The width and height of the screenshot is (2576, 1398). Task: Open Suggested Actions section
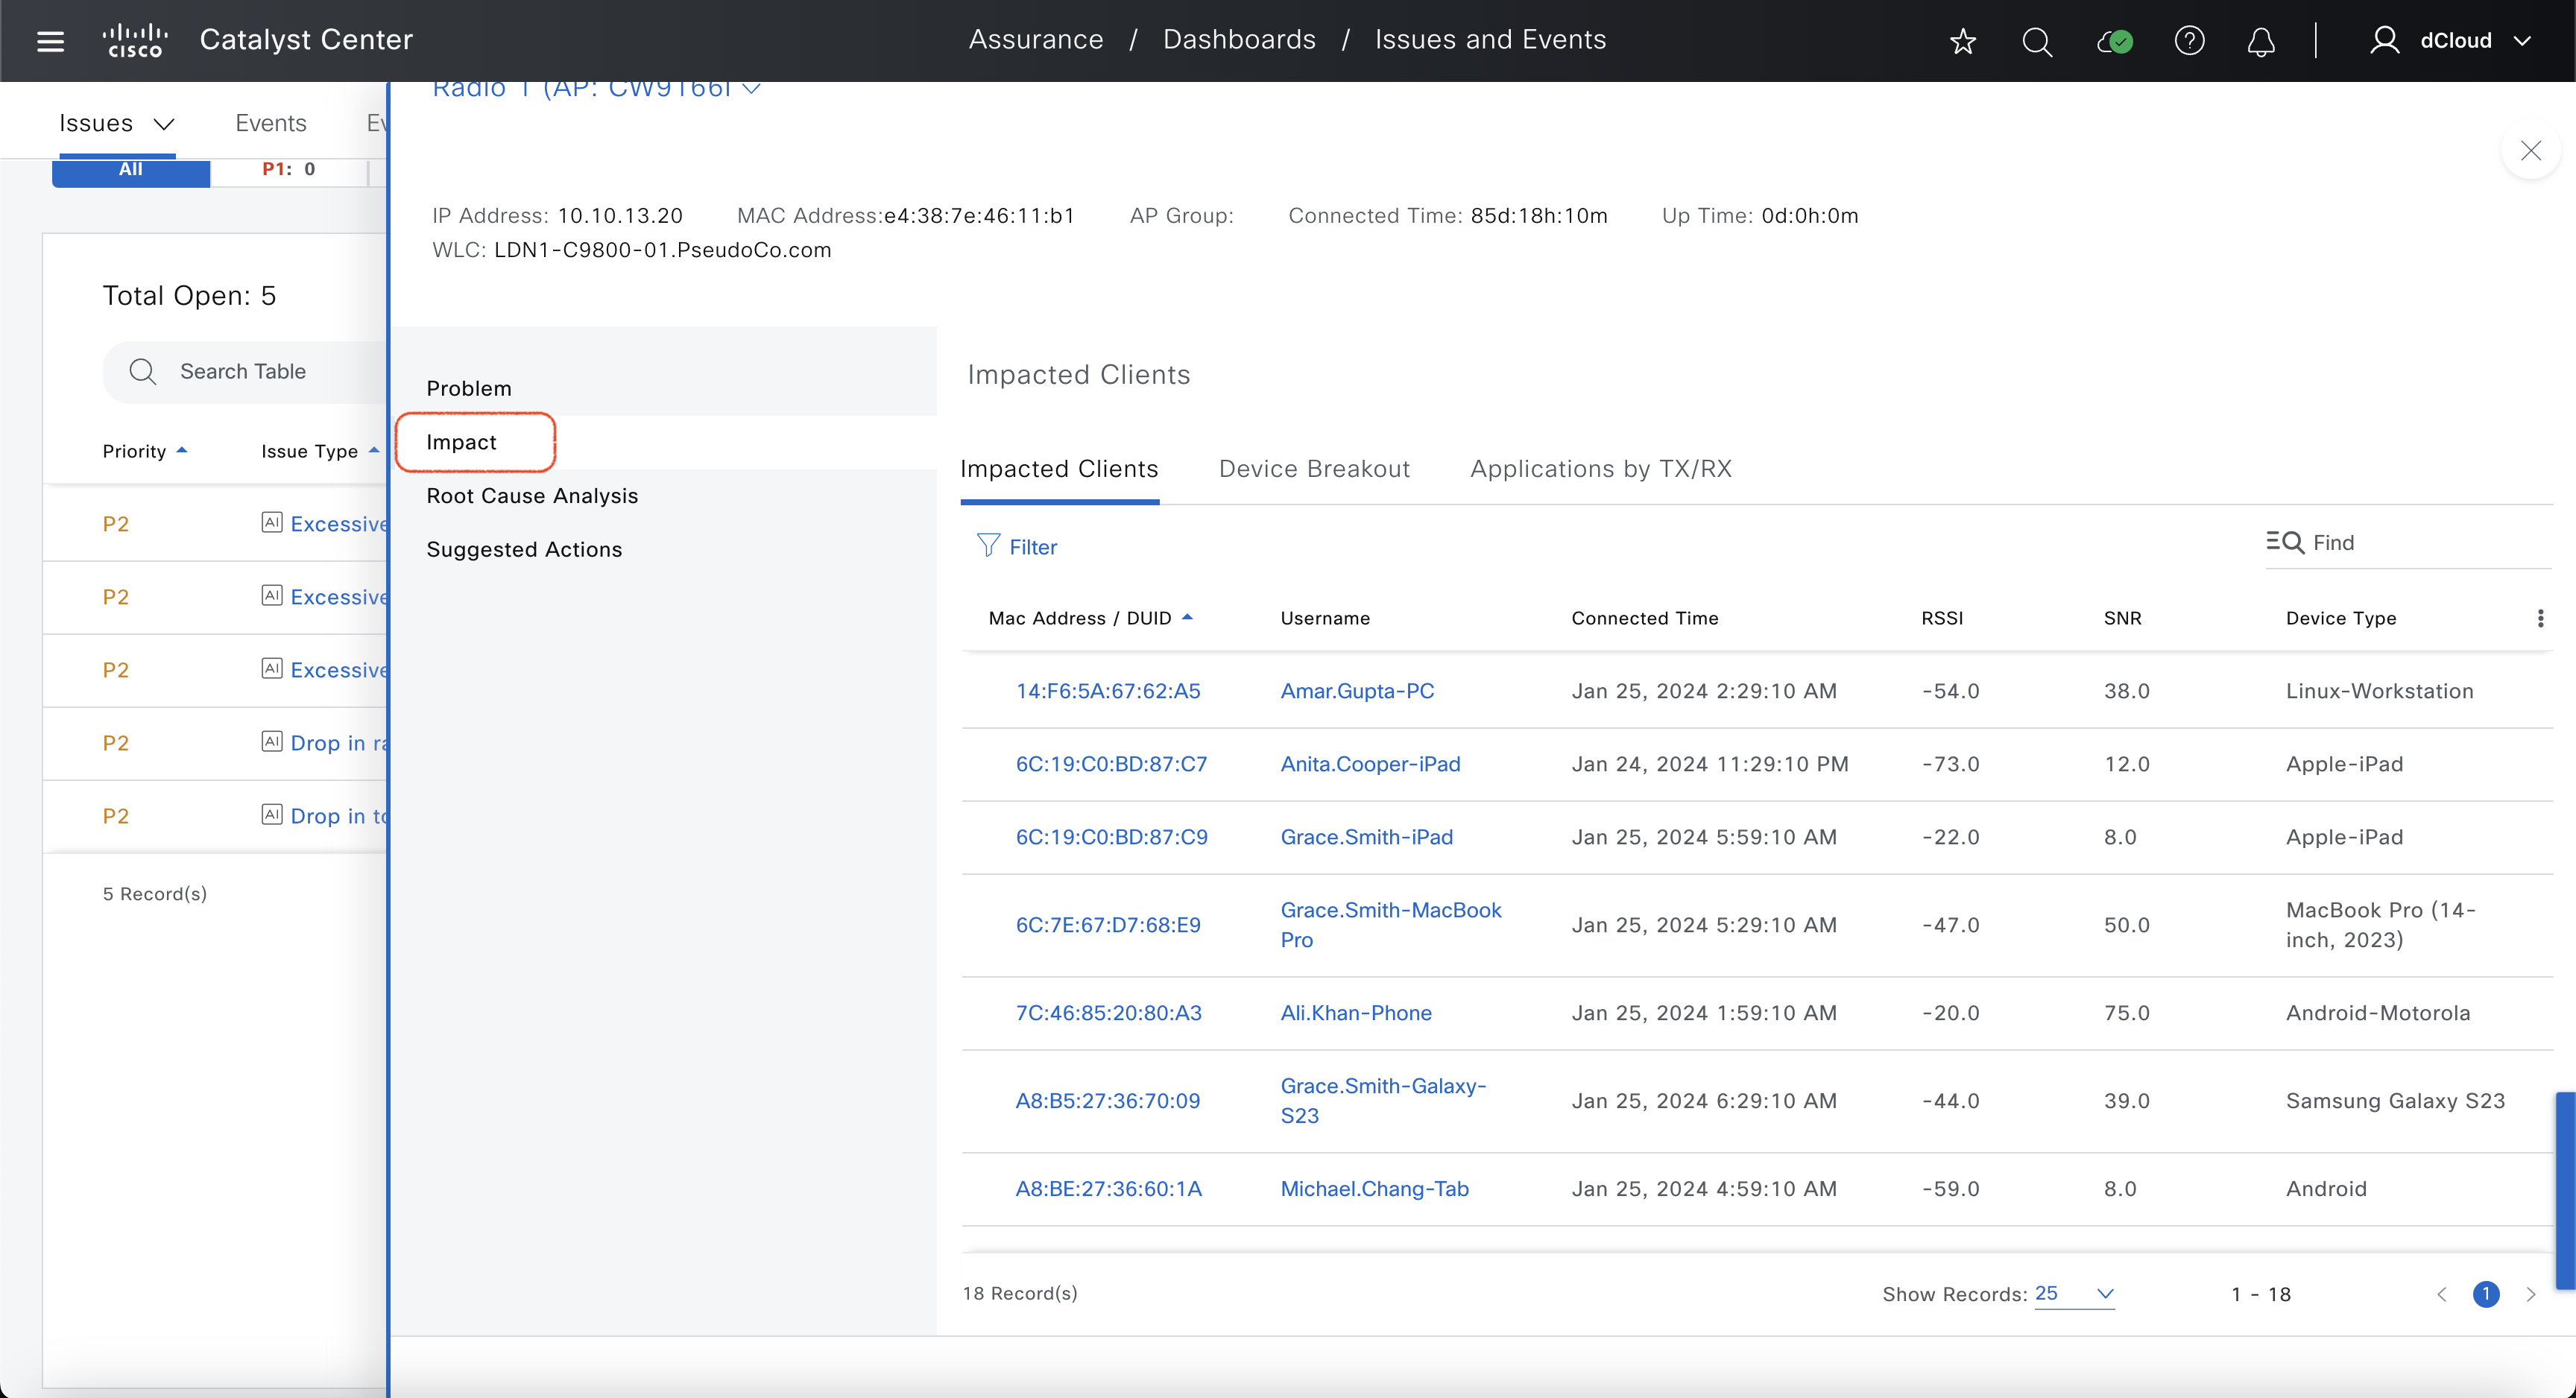pyautogui.click(x=524, y=549)
